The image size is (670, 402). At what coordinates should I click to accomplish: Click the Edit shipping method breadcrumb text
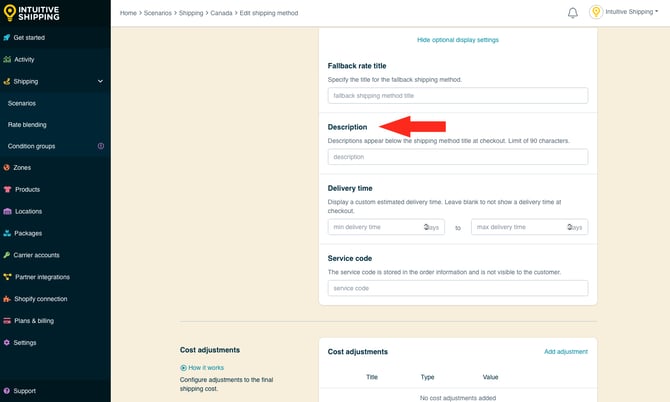click(269, 13)
